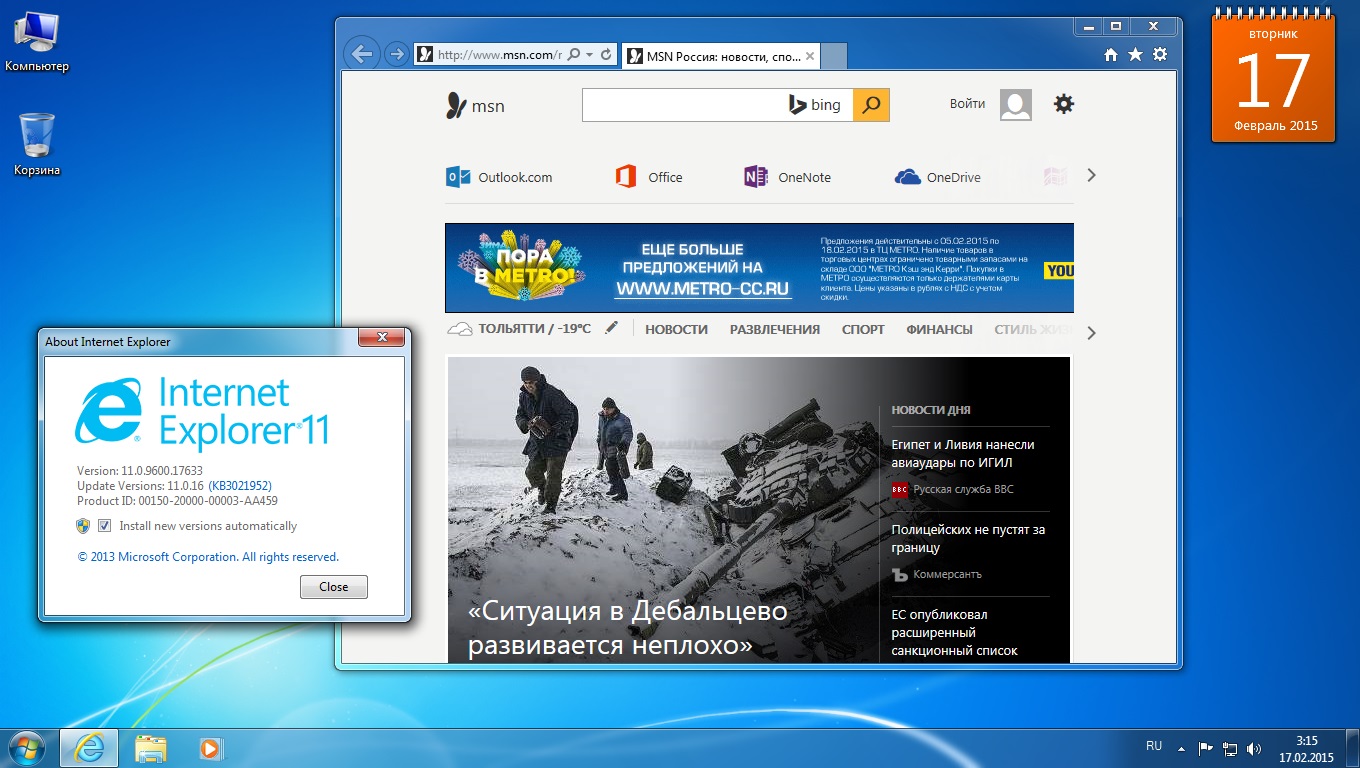Close the MSN Россия tab
The width and height of the screenshot is (1360, 768).
[810, 56]
